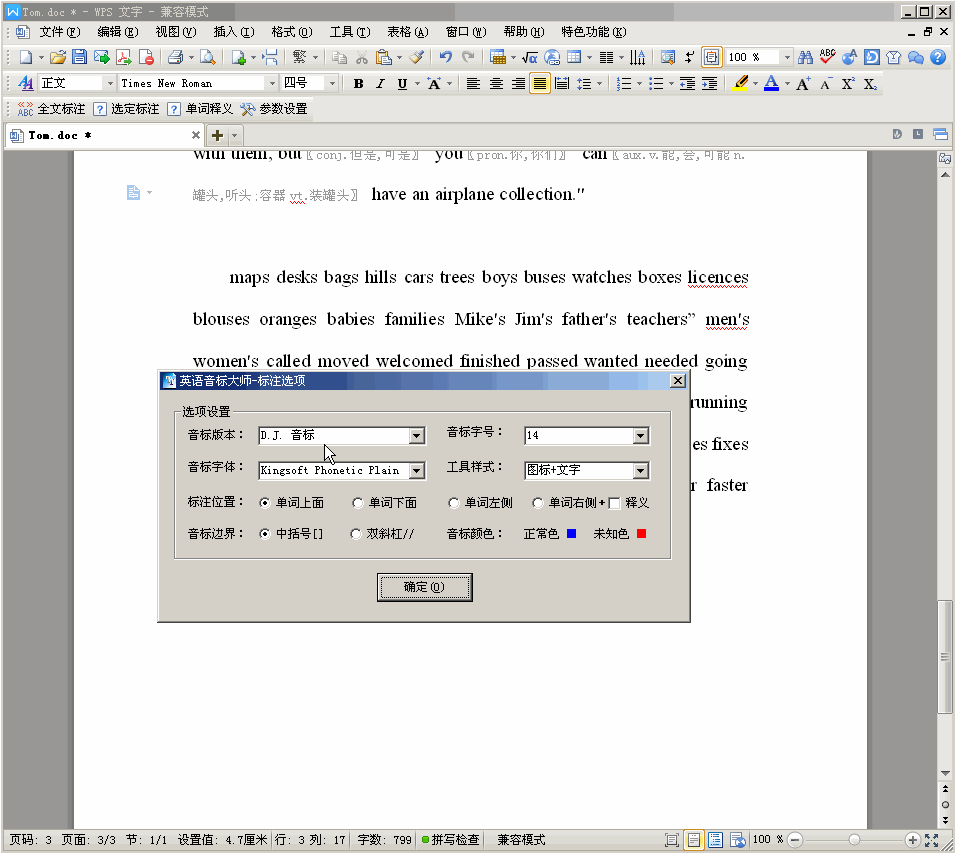The image size is (955, 853).
Task: Choose 中括号[] phonetic boundary
Action: pos(265,534)
